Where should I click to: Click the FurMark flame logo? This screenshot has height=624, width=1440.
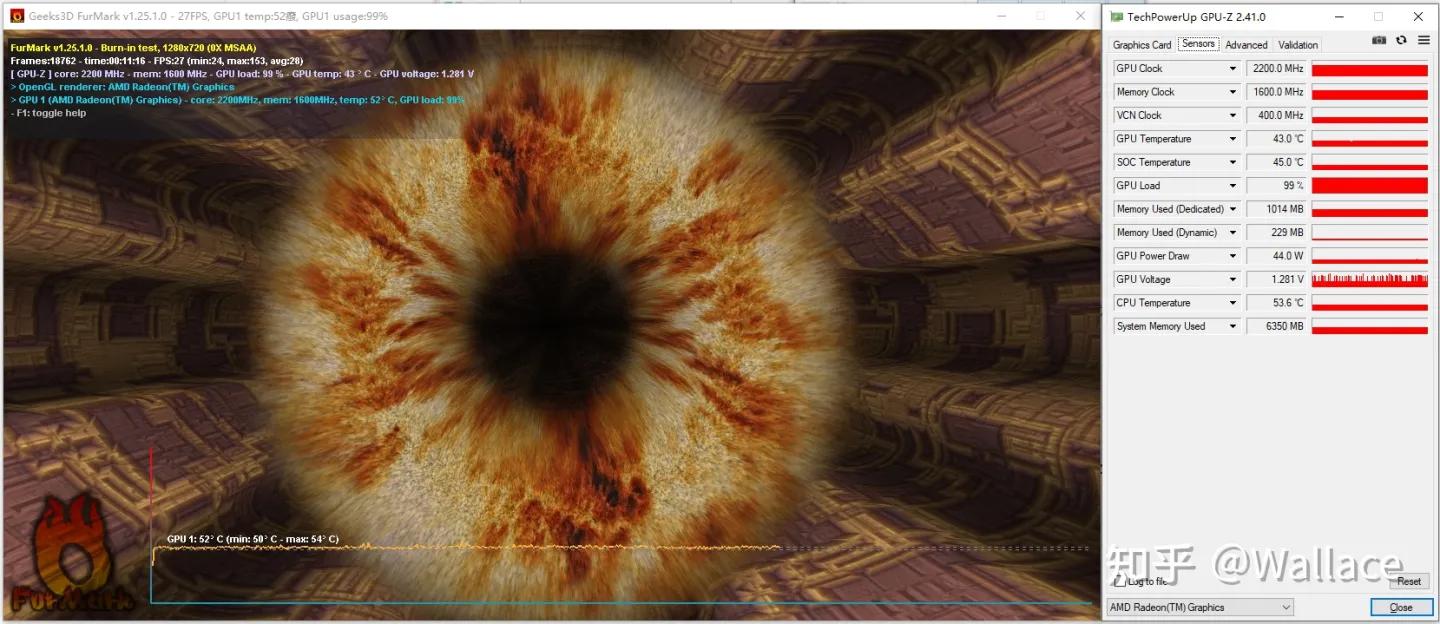[x=68, y=555]
